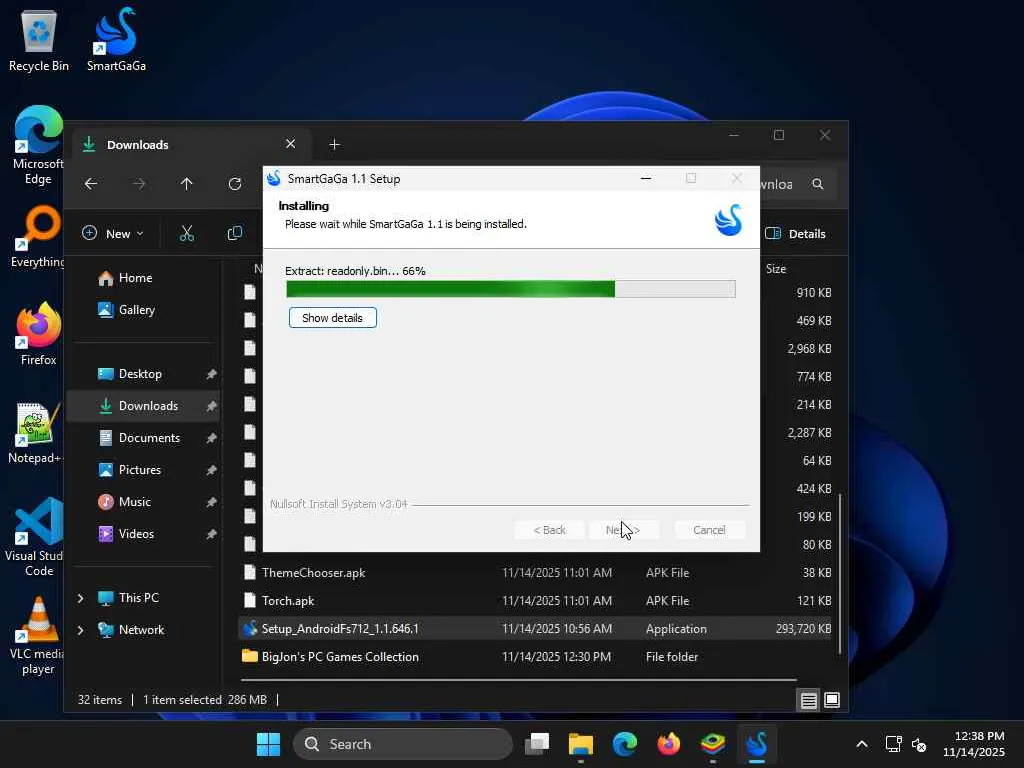Viewport: 1024px width, 768px height.
Task: Open Firefox from the taskbar
Action: tap(669, 744)
